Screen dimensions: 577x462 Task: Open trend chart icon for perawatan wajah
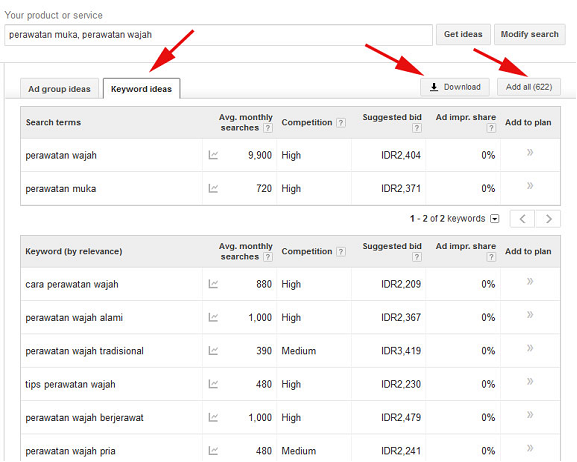click(213, 155)
